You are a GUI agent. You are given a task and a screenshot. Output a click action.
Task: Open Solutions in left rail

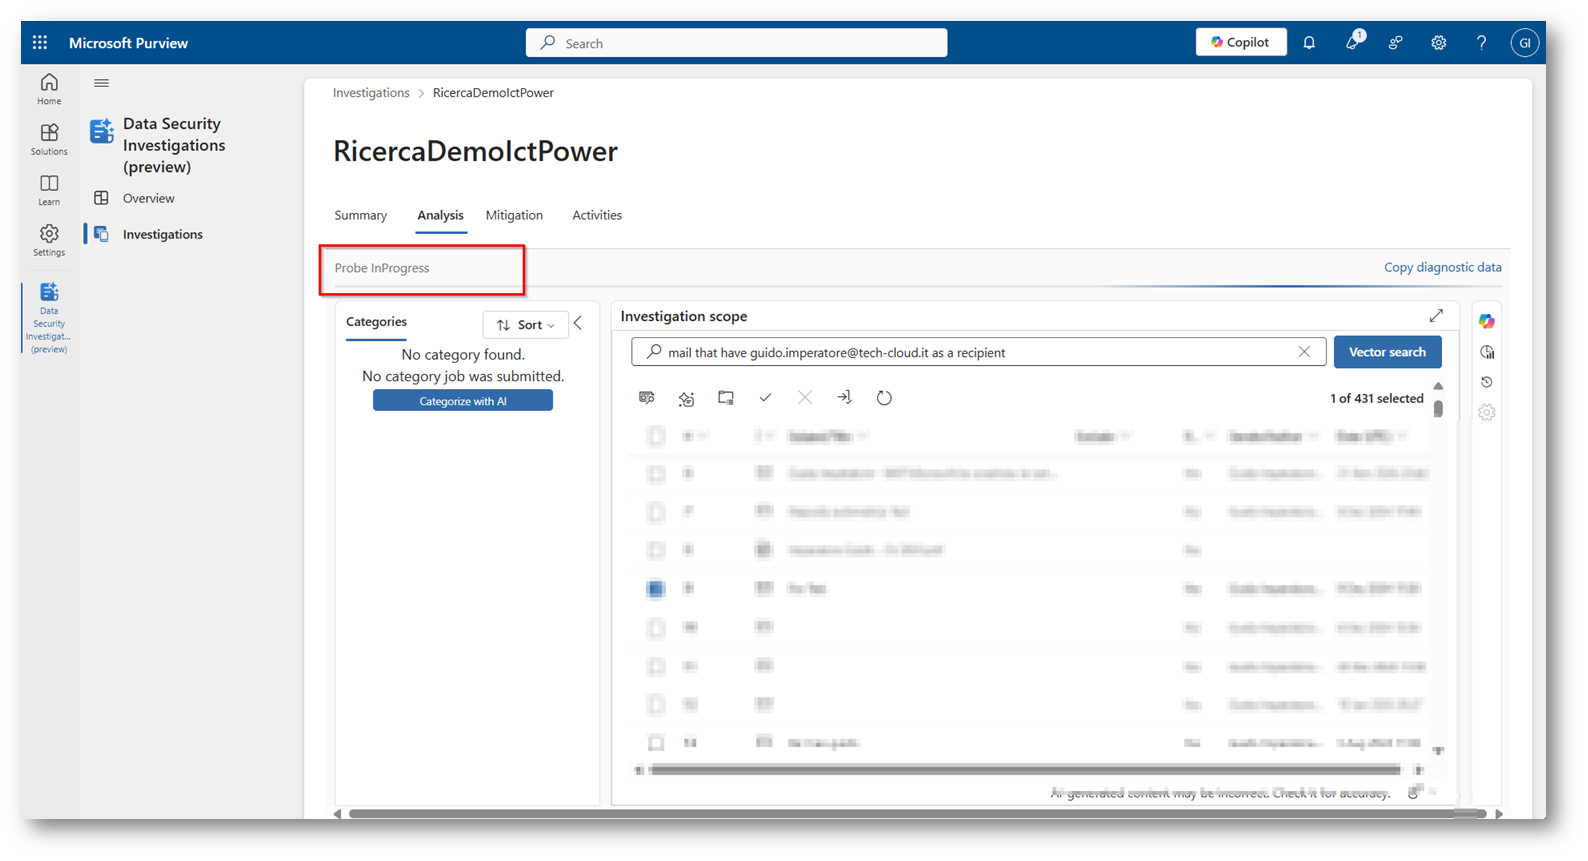click(49, 139)
